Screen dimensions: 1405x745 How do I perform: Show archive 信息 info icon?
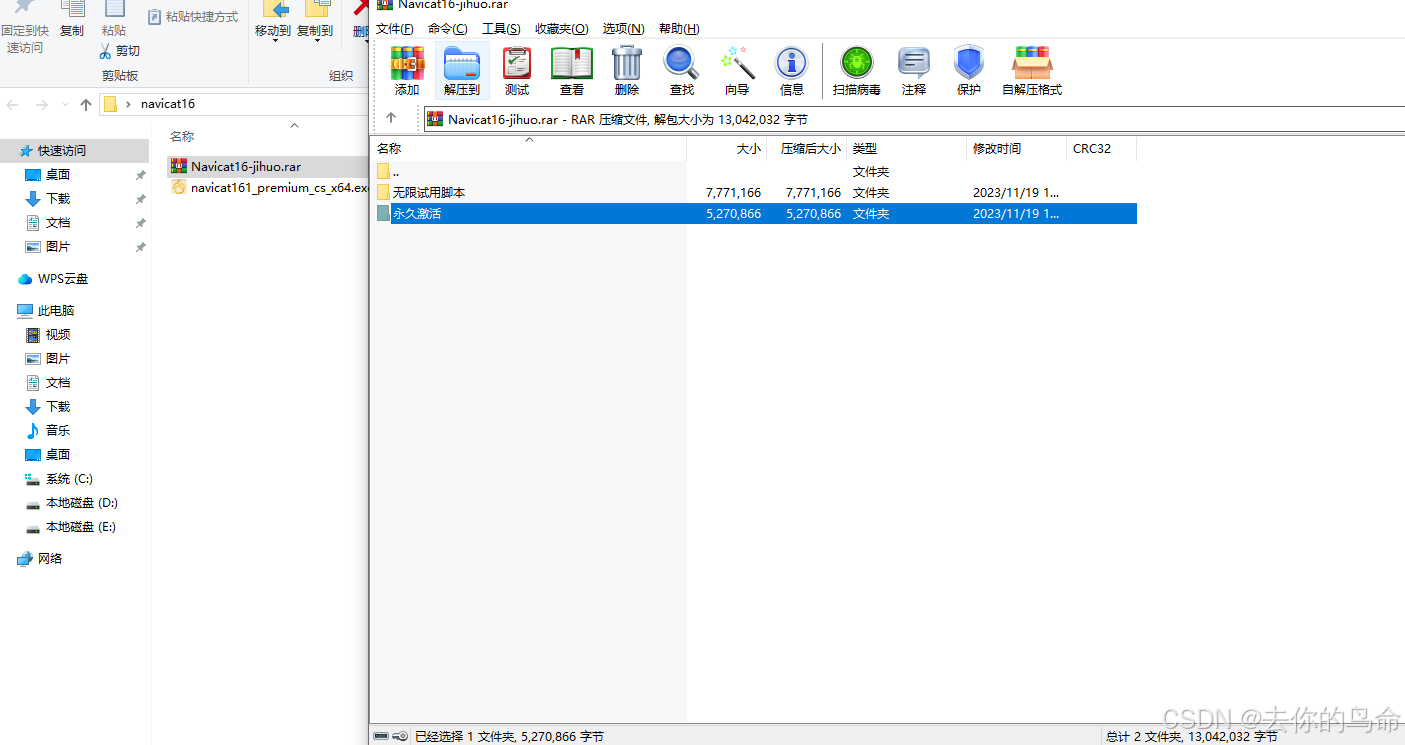pyautogui.click(x=792, y=71)
